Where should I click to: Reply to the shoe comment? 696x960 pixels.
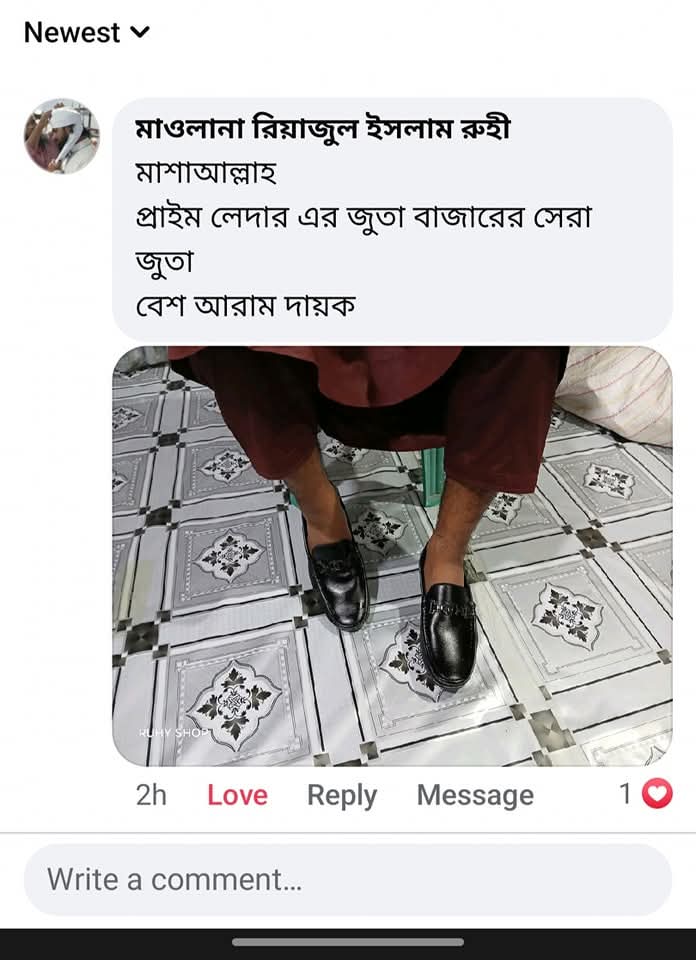tap(342, 796)
